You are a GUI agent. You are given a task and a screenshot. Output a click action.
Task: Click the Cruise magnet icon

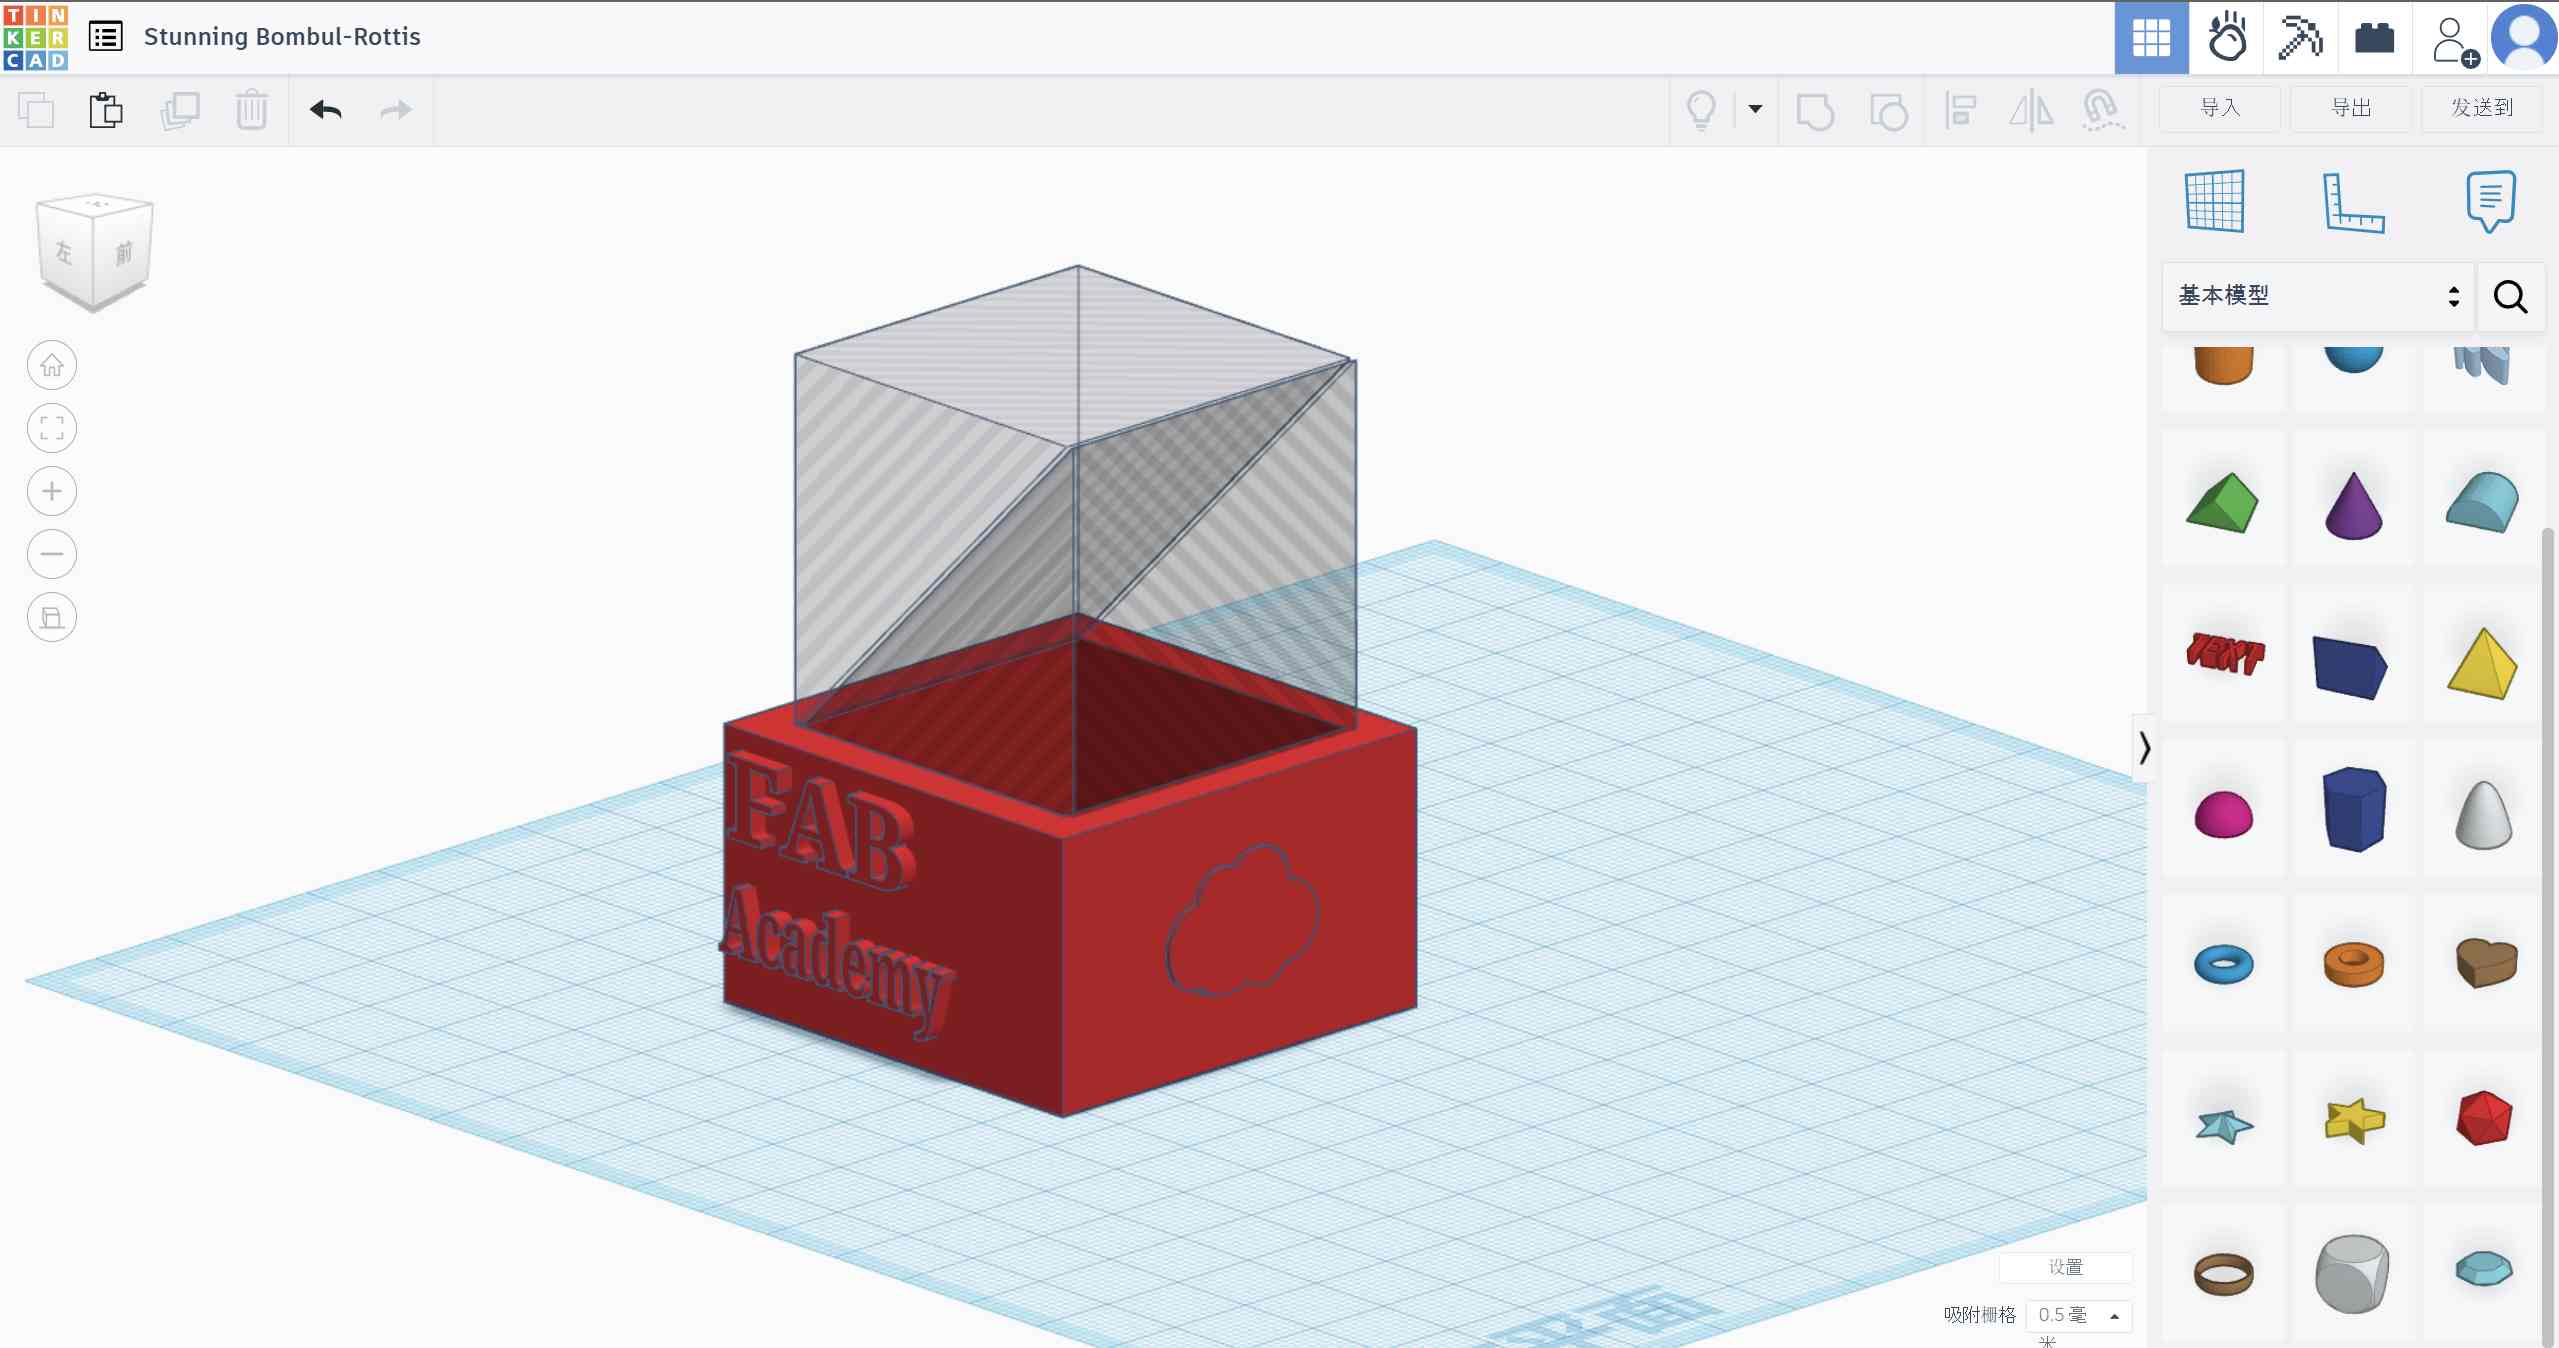point(2102,110)
